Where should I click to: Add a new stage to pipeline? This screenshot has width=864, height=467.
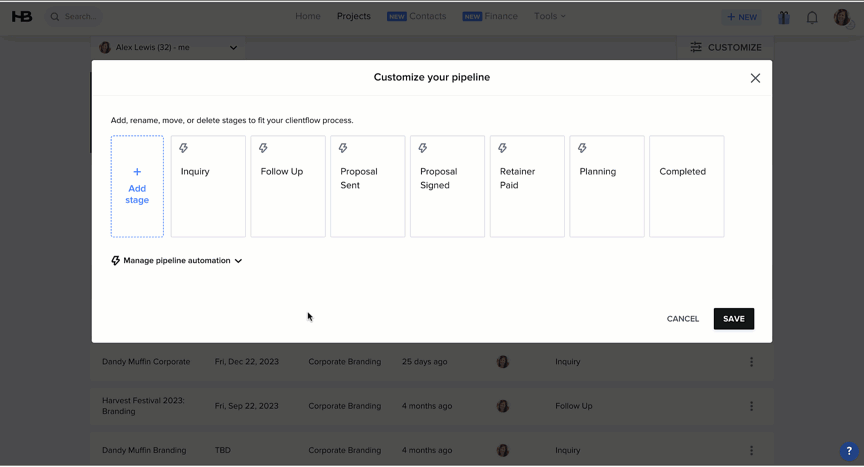click(x=137, y=186)
